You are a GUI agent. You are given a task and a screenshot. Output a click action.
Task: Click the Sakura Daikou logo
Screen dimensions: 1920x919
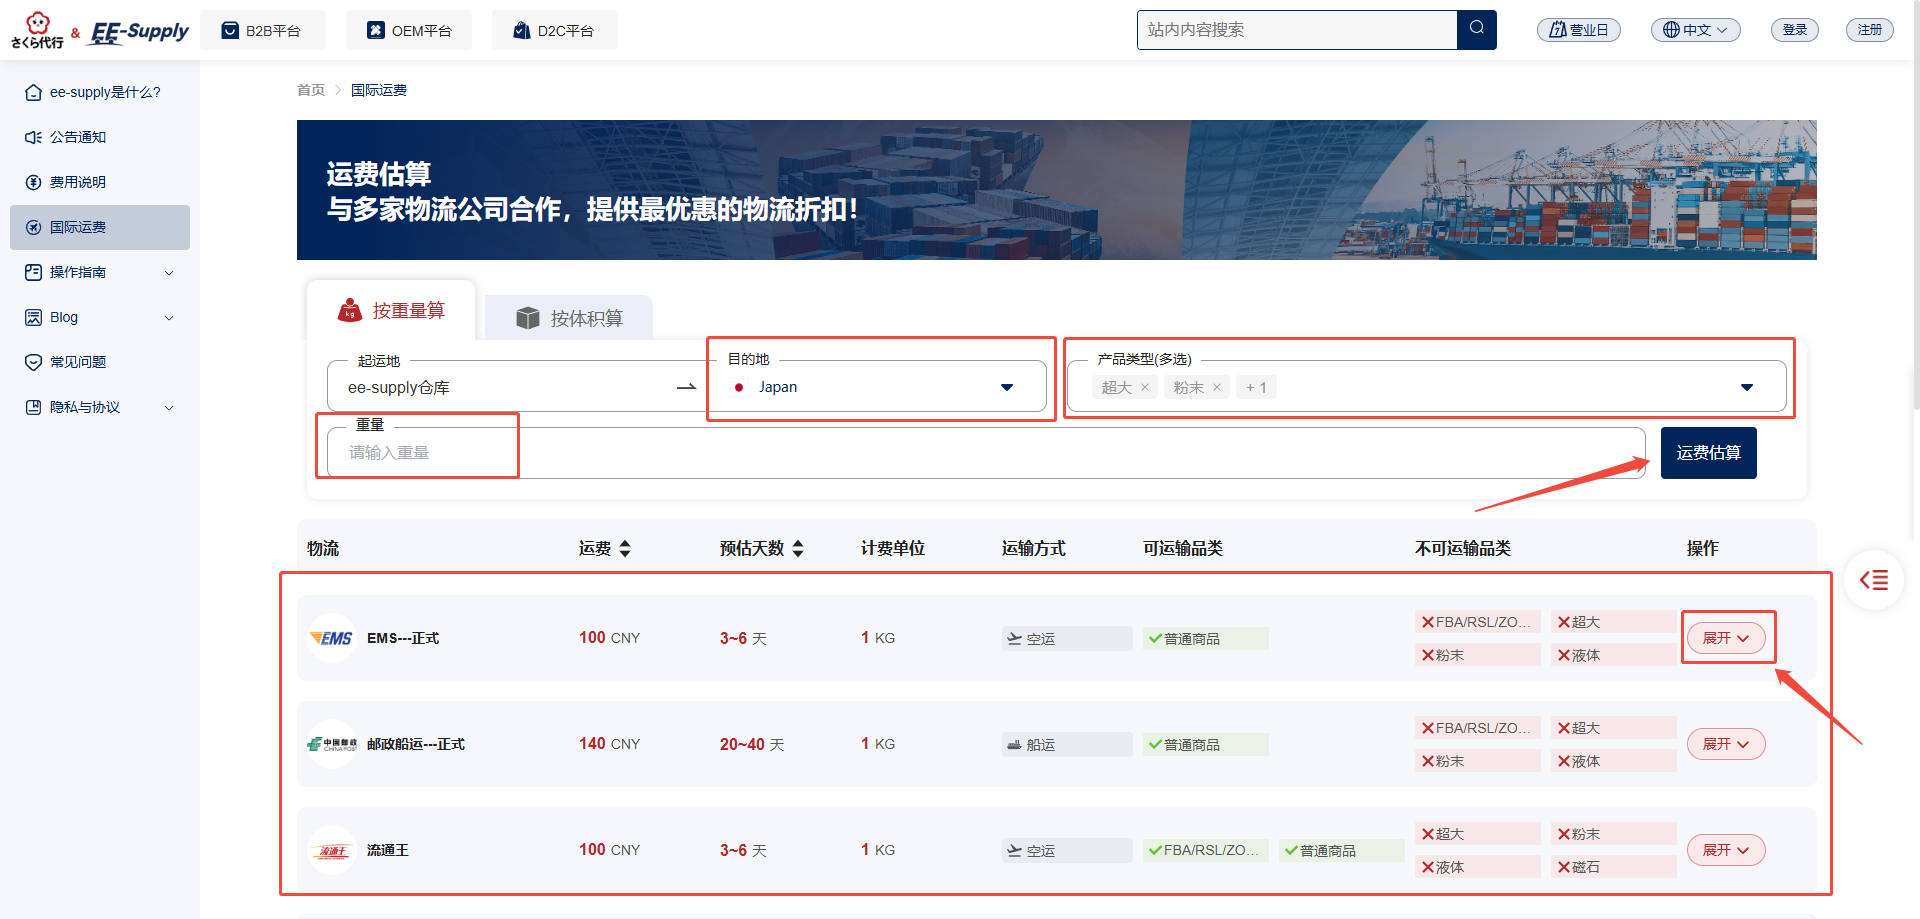coord(37,31)
